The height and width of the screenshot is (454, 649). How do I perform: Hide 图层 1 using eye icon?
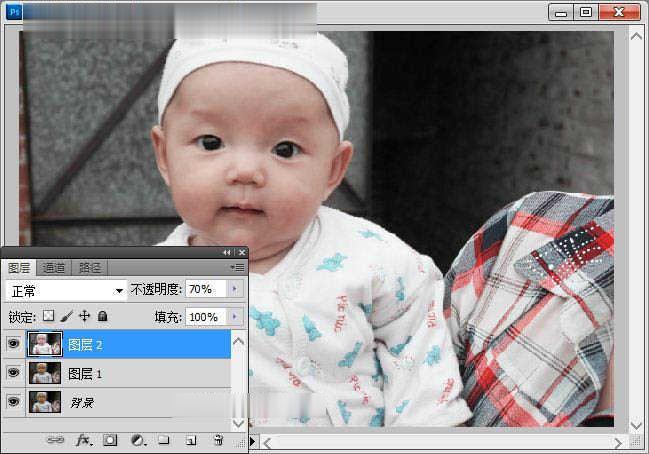13,373
